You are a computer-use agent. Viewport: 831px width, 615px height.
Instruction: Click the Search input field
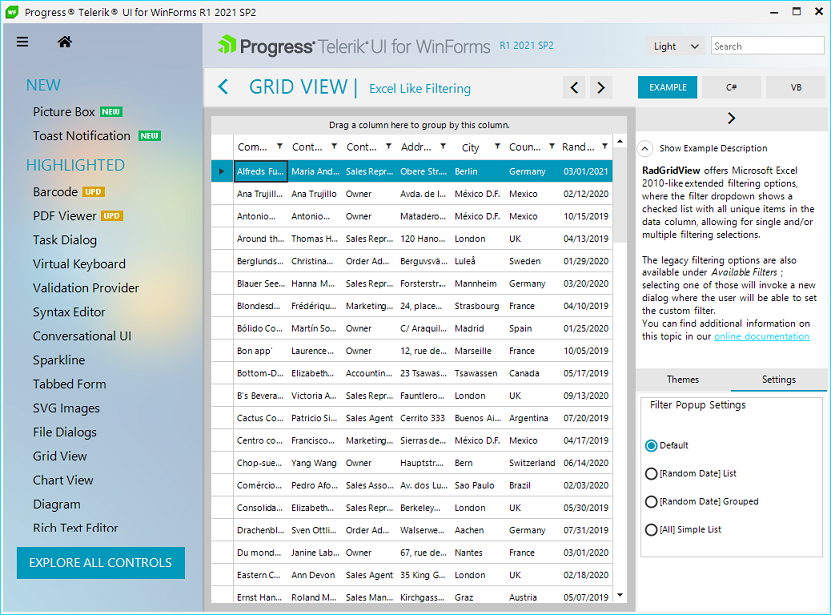767,46
